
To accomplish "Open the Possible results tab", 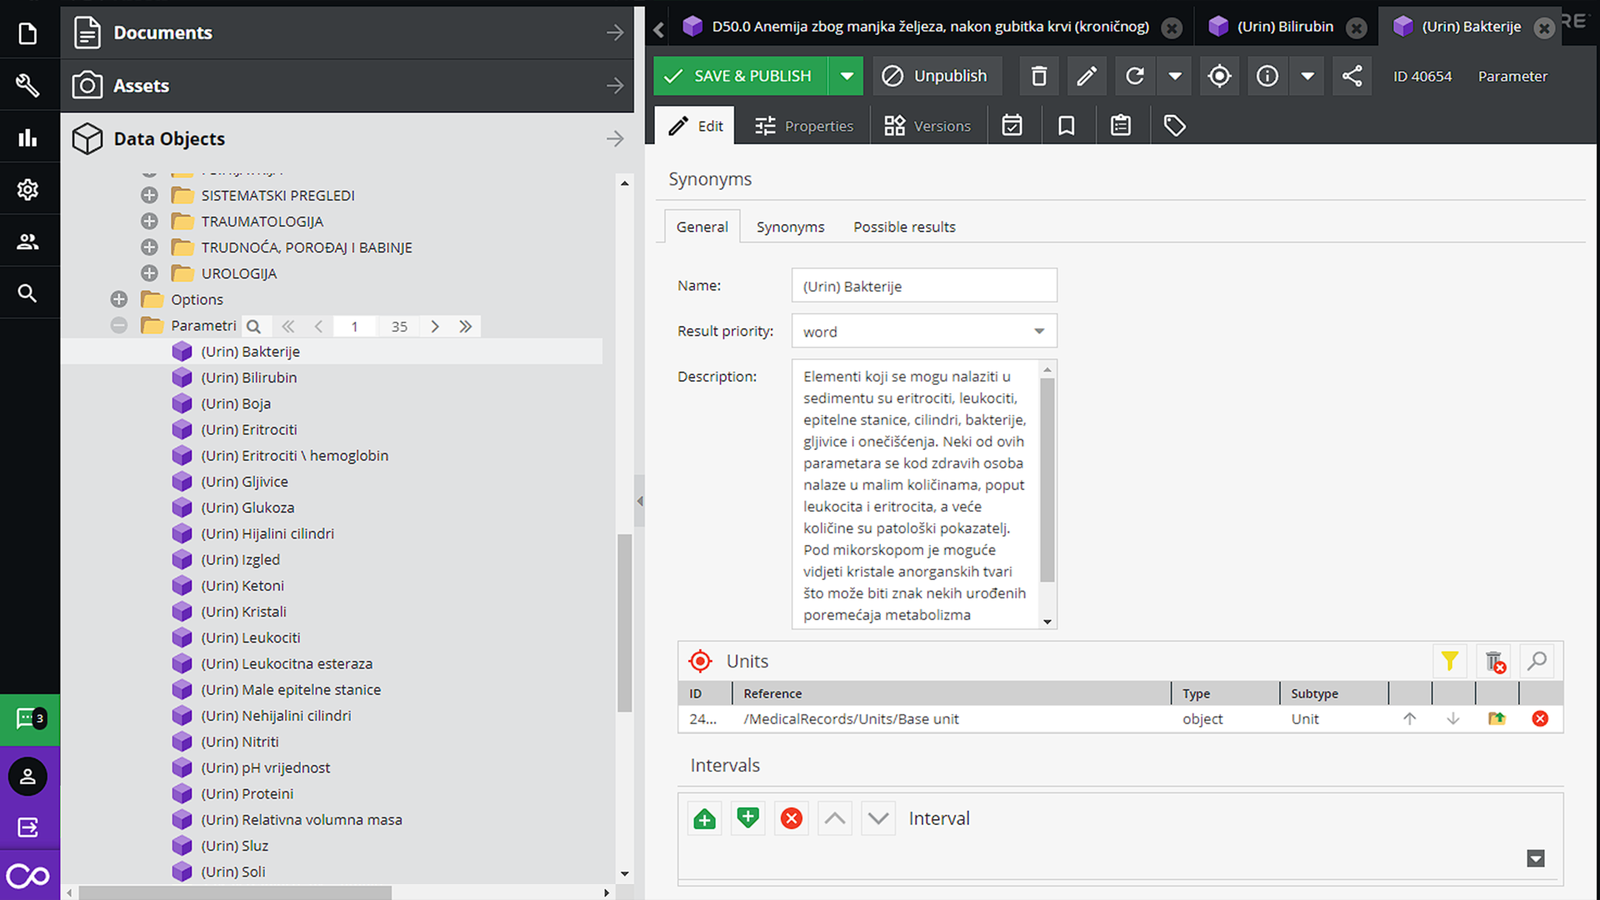I will 904,227.
